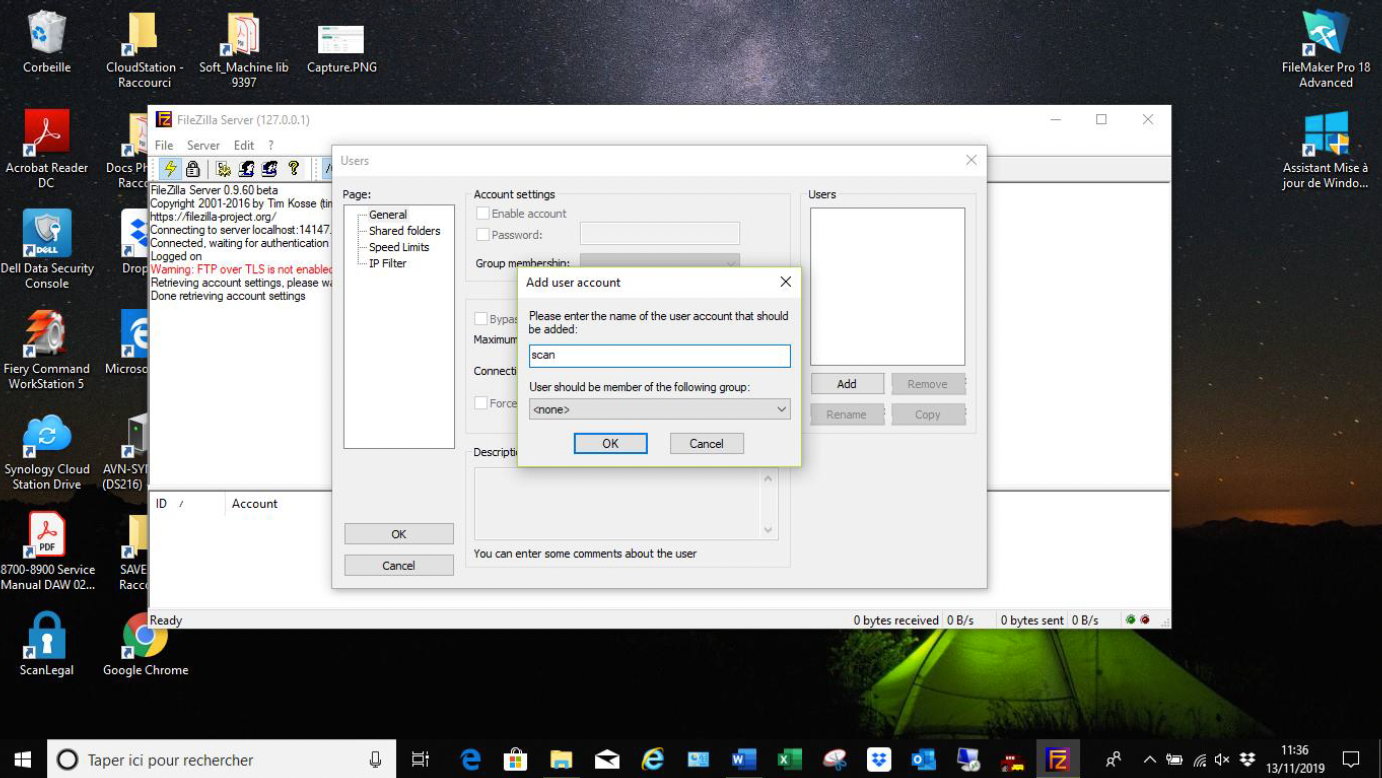Click the FileZilla Server taskbar icon
The width and height of the screenshot is (1382, 778).
point(1057,760)
